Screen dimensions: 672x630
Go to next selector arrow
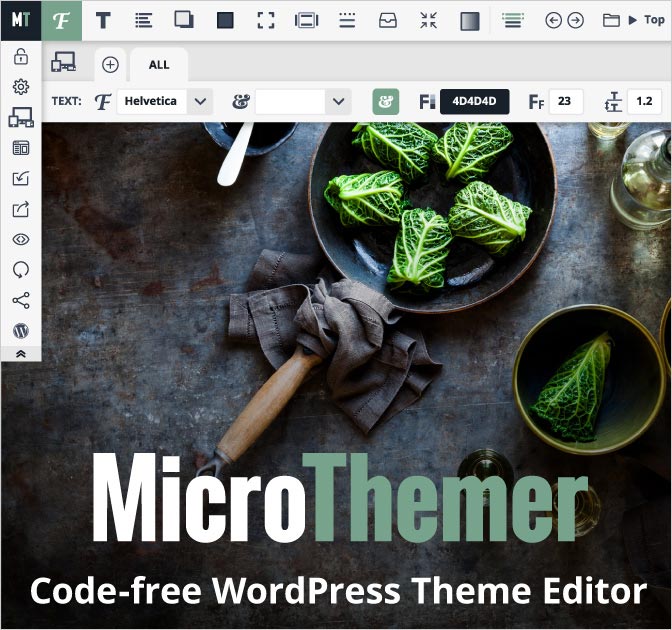point(576,20)
